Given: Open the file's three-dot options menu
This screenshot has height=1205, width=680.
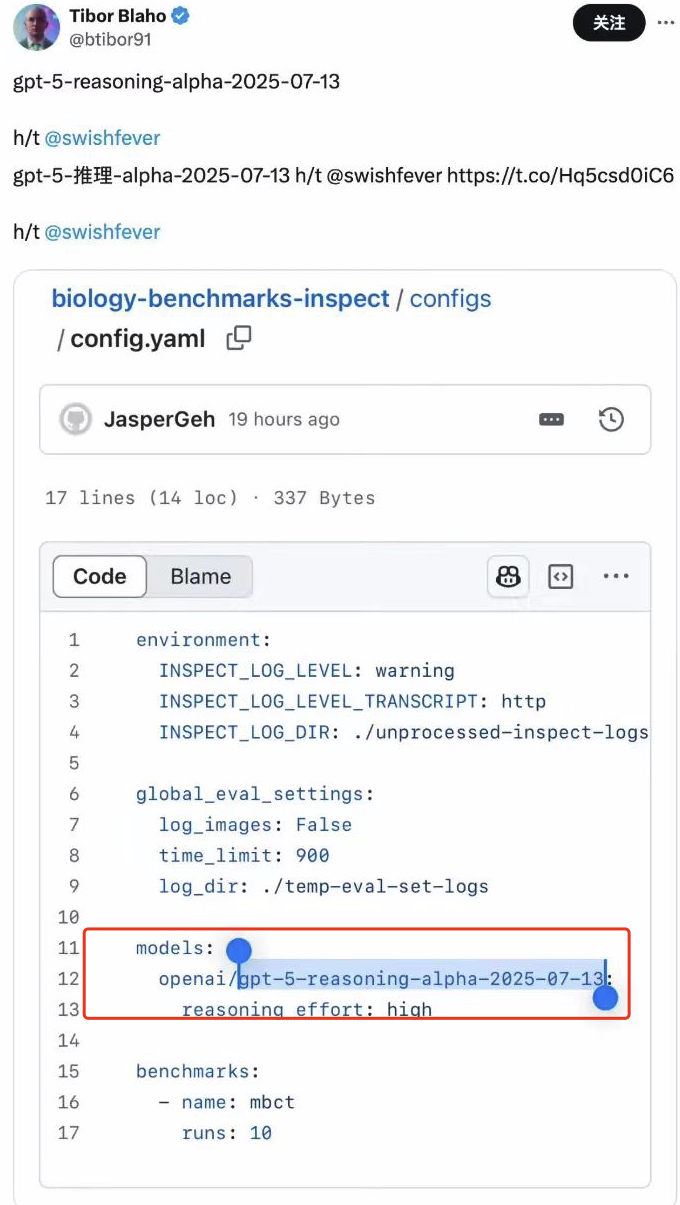Looking at the screenshot, I should [616, 576].
